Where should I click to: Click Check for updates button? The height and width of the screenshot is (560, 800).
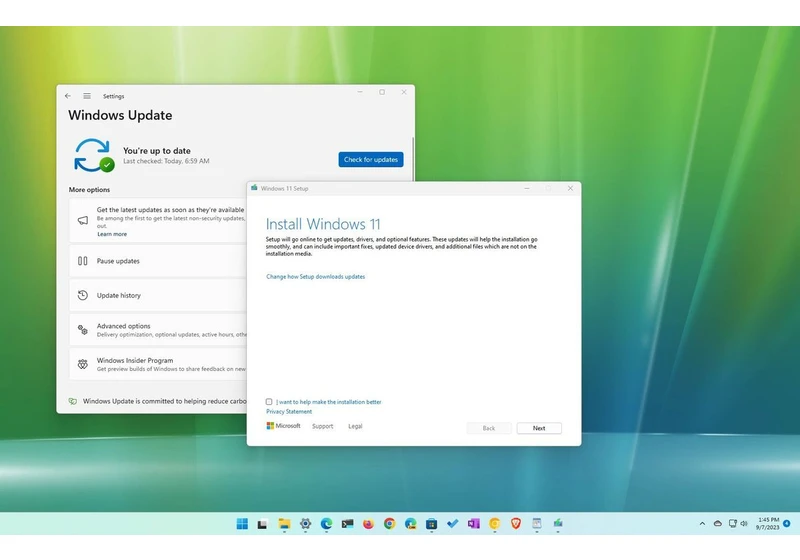(x=371, y=160)
